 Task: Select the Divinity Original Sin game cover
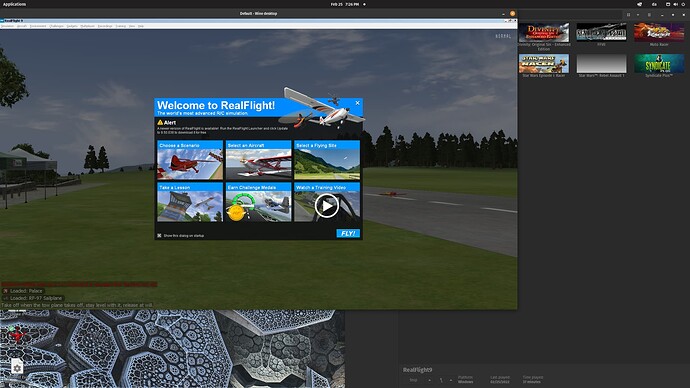click(x=543, y=33)
